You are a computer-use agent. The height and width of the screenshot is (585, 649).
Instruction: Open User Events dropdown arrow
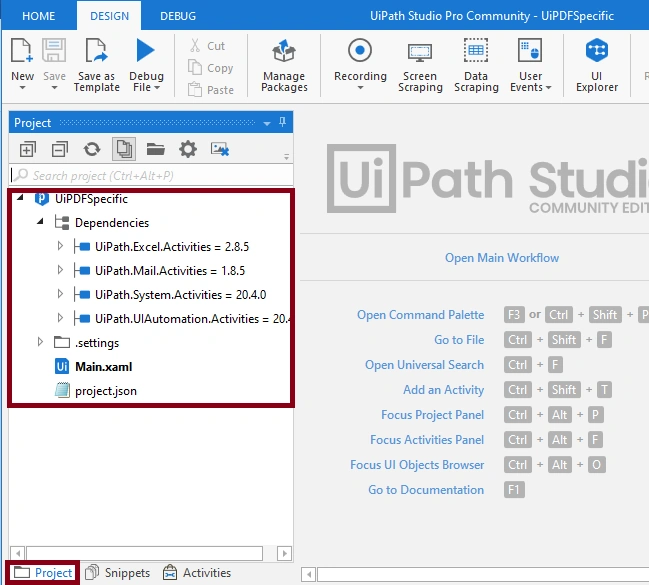pos(548,88)
